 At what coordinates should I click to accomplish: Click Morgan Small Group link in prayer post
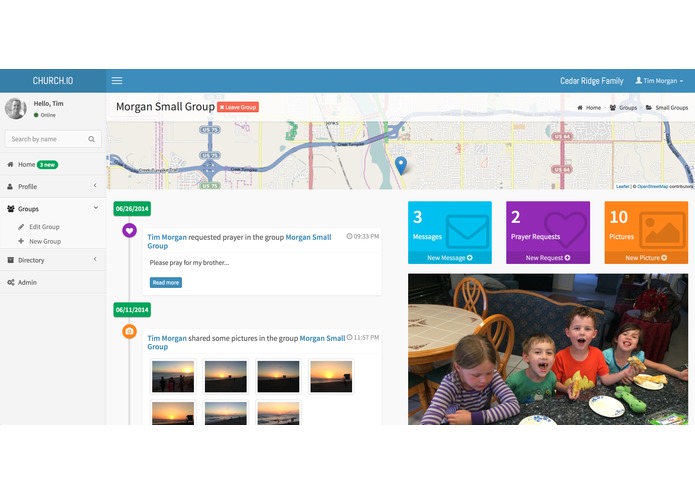(x=308, y=237)
